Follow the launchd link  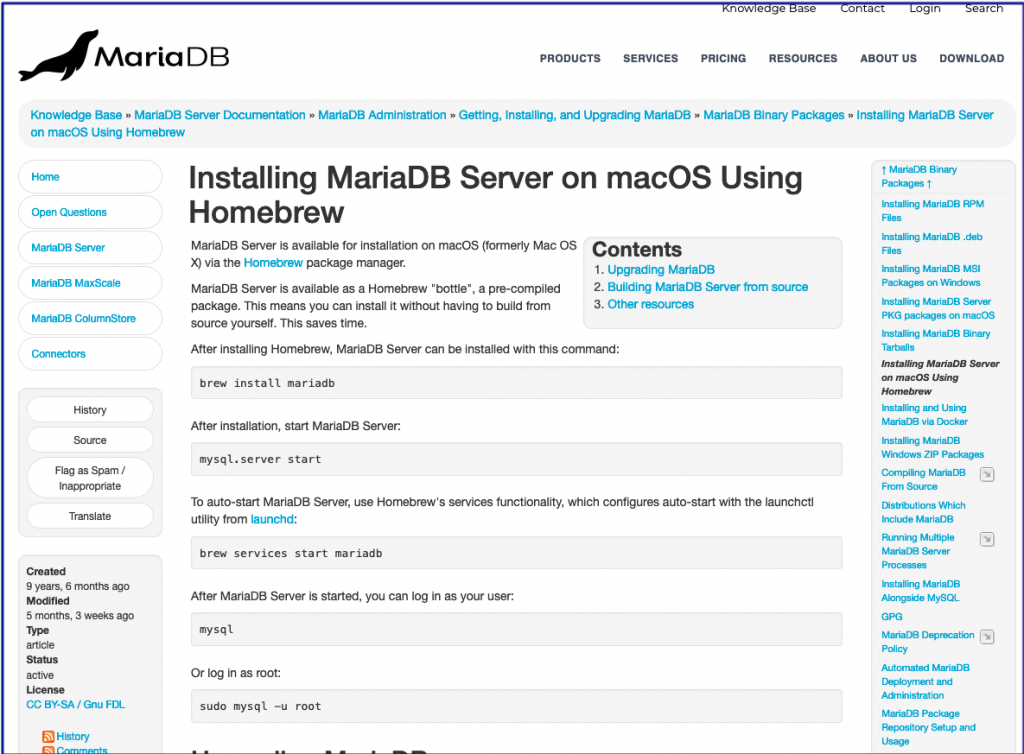(x=272, y=519)
